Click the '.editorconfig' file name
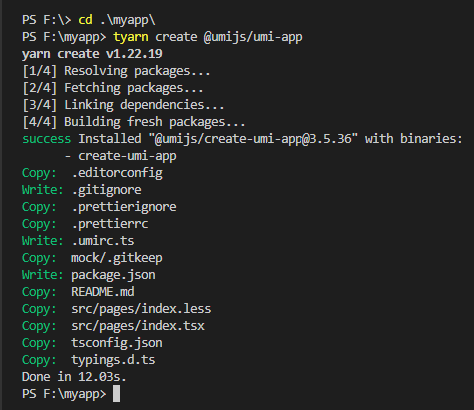The image size is (474, 410). 117,173
